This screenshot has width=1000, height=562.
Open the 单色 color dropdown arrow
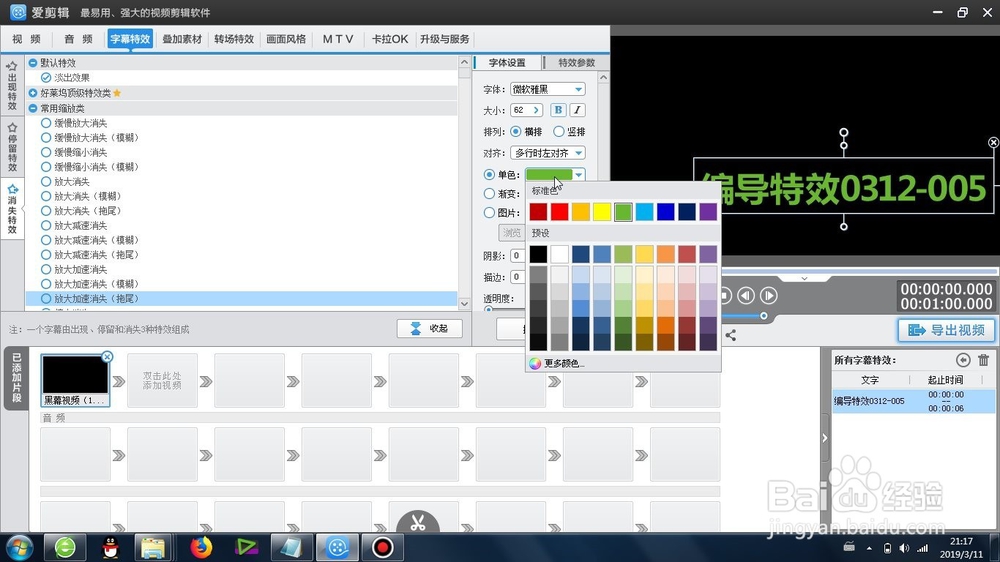point(578,174)
